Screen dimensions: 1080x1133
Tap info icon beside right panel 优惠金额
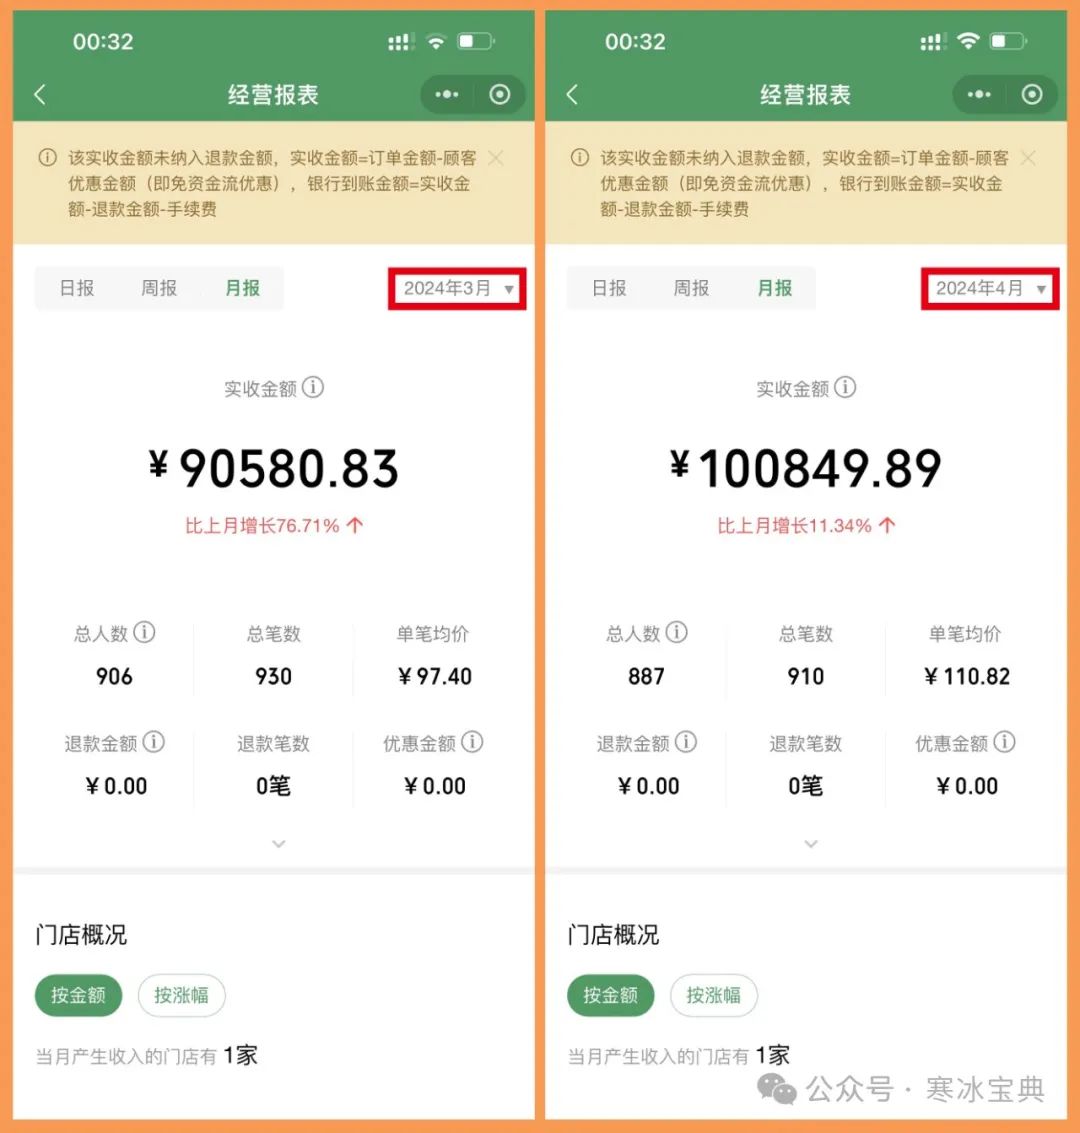[x=1004, y=741]
